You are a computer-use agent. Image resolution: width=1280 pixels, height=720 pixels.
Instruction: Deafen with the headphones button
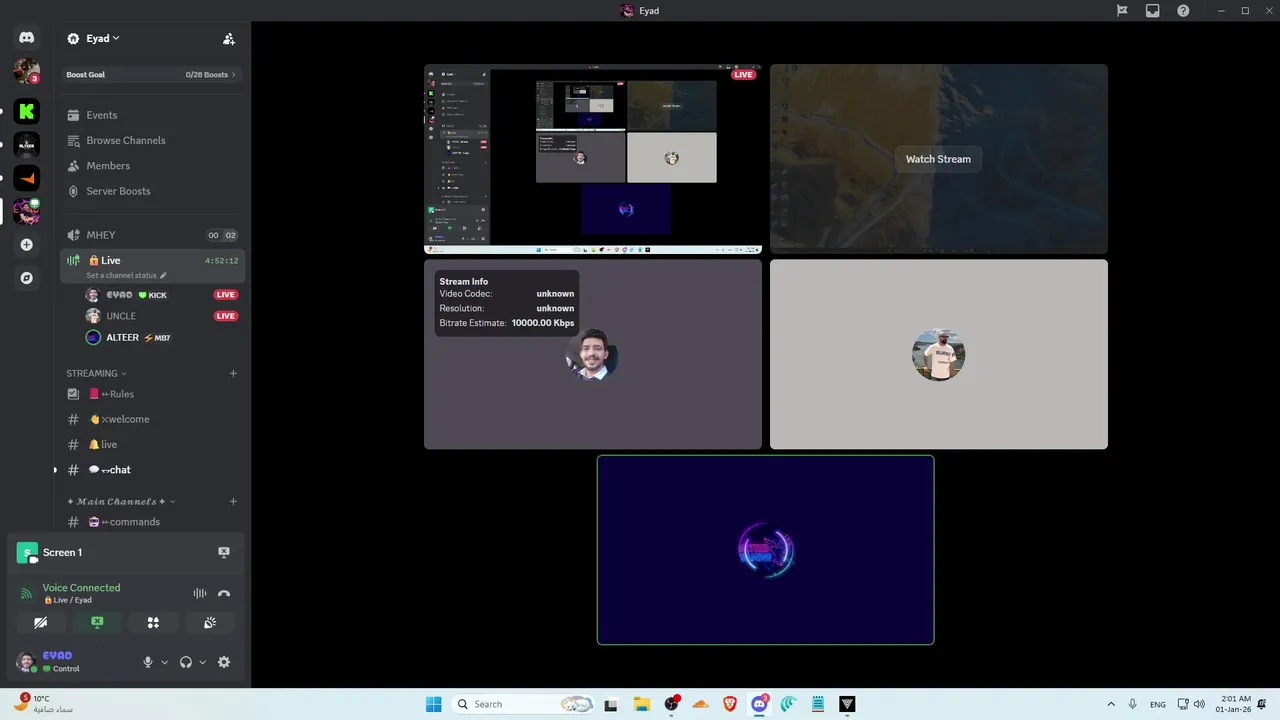click(x=185, y=662)
